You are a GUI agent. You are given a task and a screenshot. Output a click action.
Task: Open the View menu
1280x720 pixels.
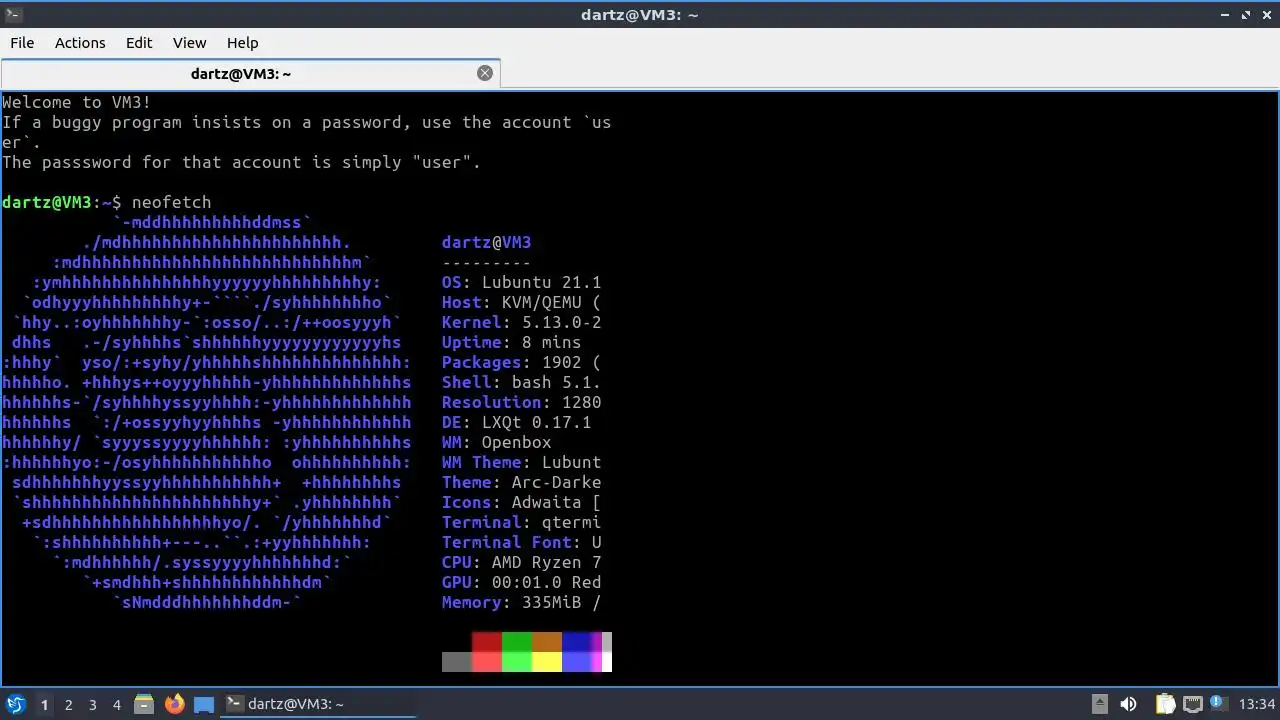point(189,43)
